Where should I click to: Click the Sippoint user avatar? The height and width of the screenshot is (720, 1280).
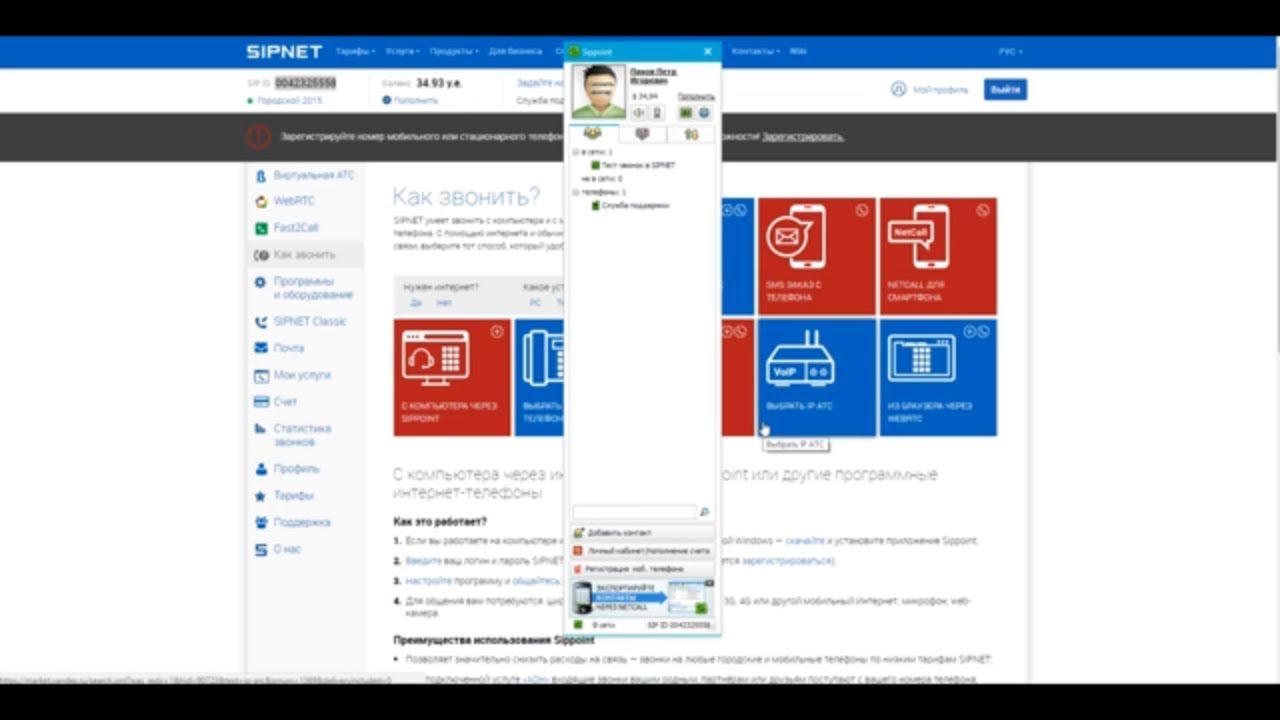(599, 92)
